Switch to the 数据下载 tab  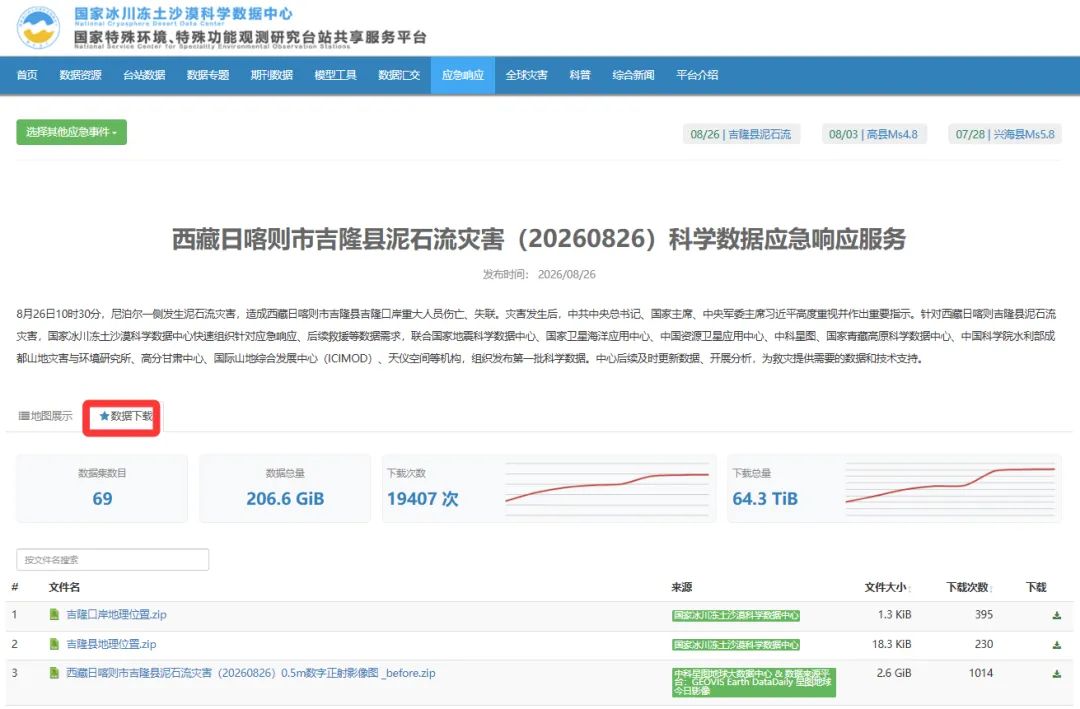125,416
